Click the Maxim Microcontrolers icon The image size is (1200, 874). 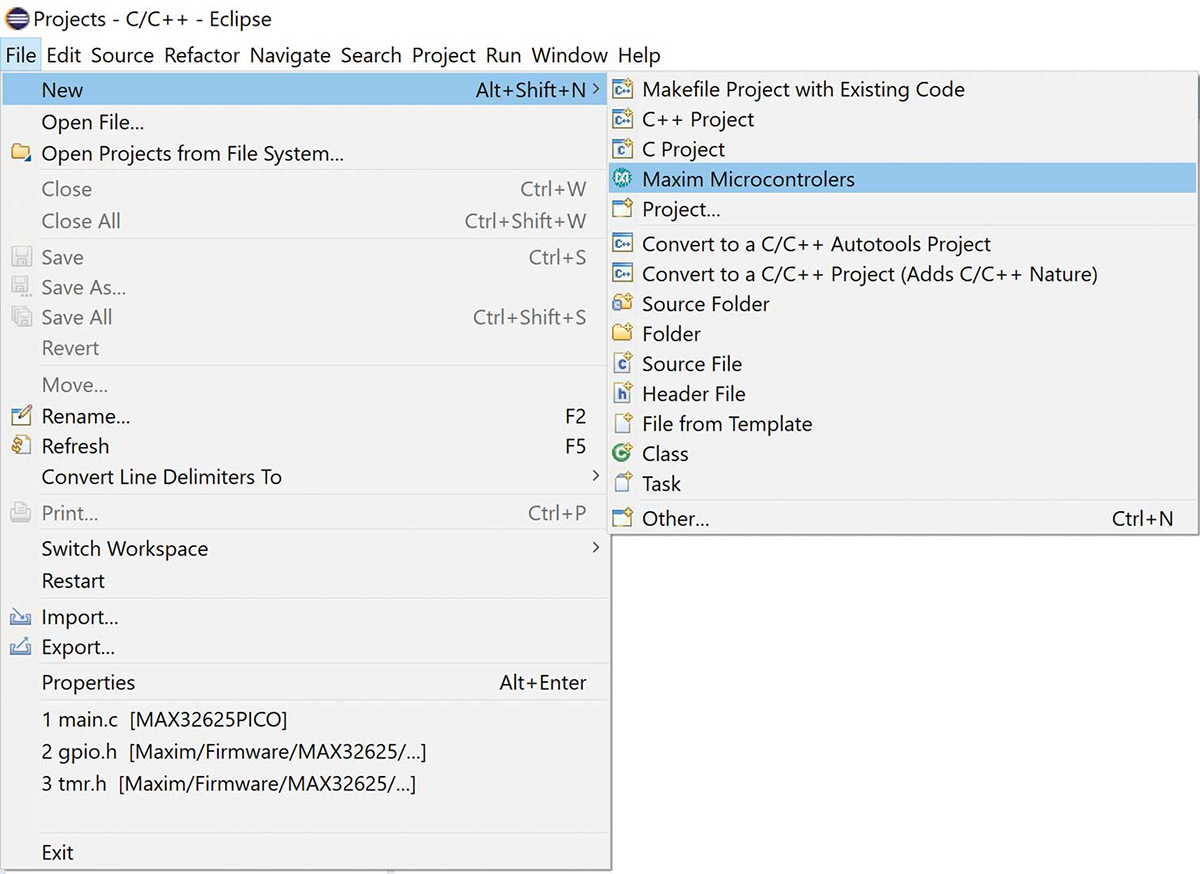coord(623,179)
